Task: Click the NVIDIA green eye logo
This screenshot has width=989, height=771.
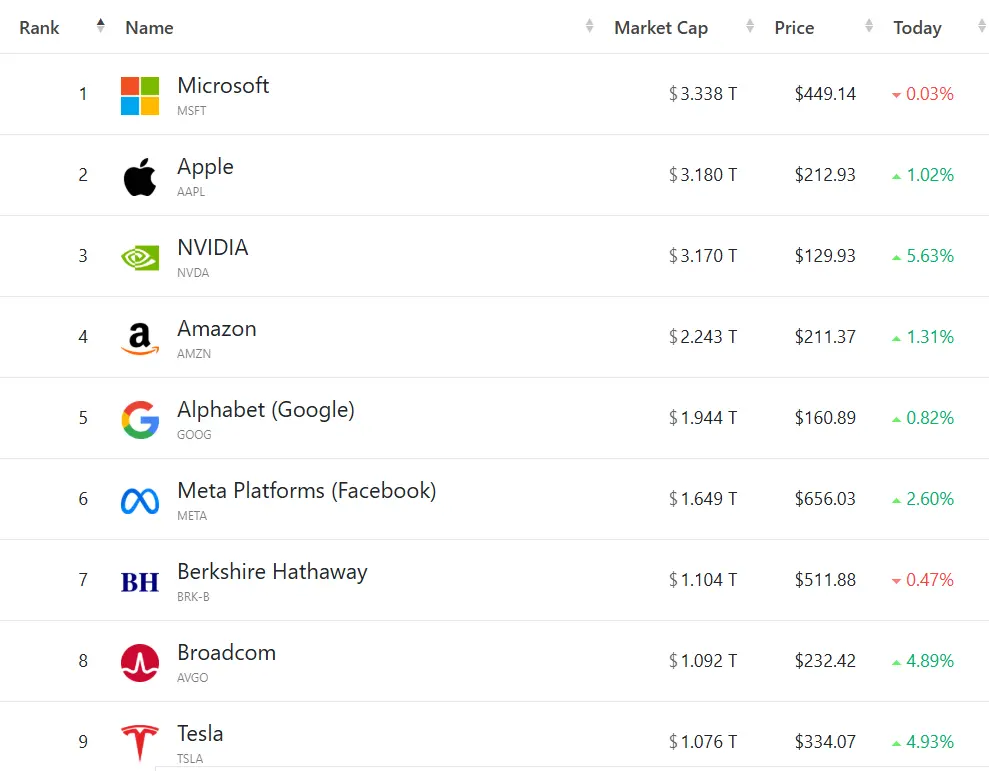Action: pos(140,257)
